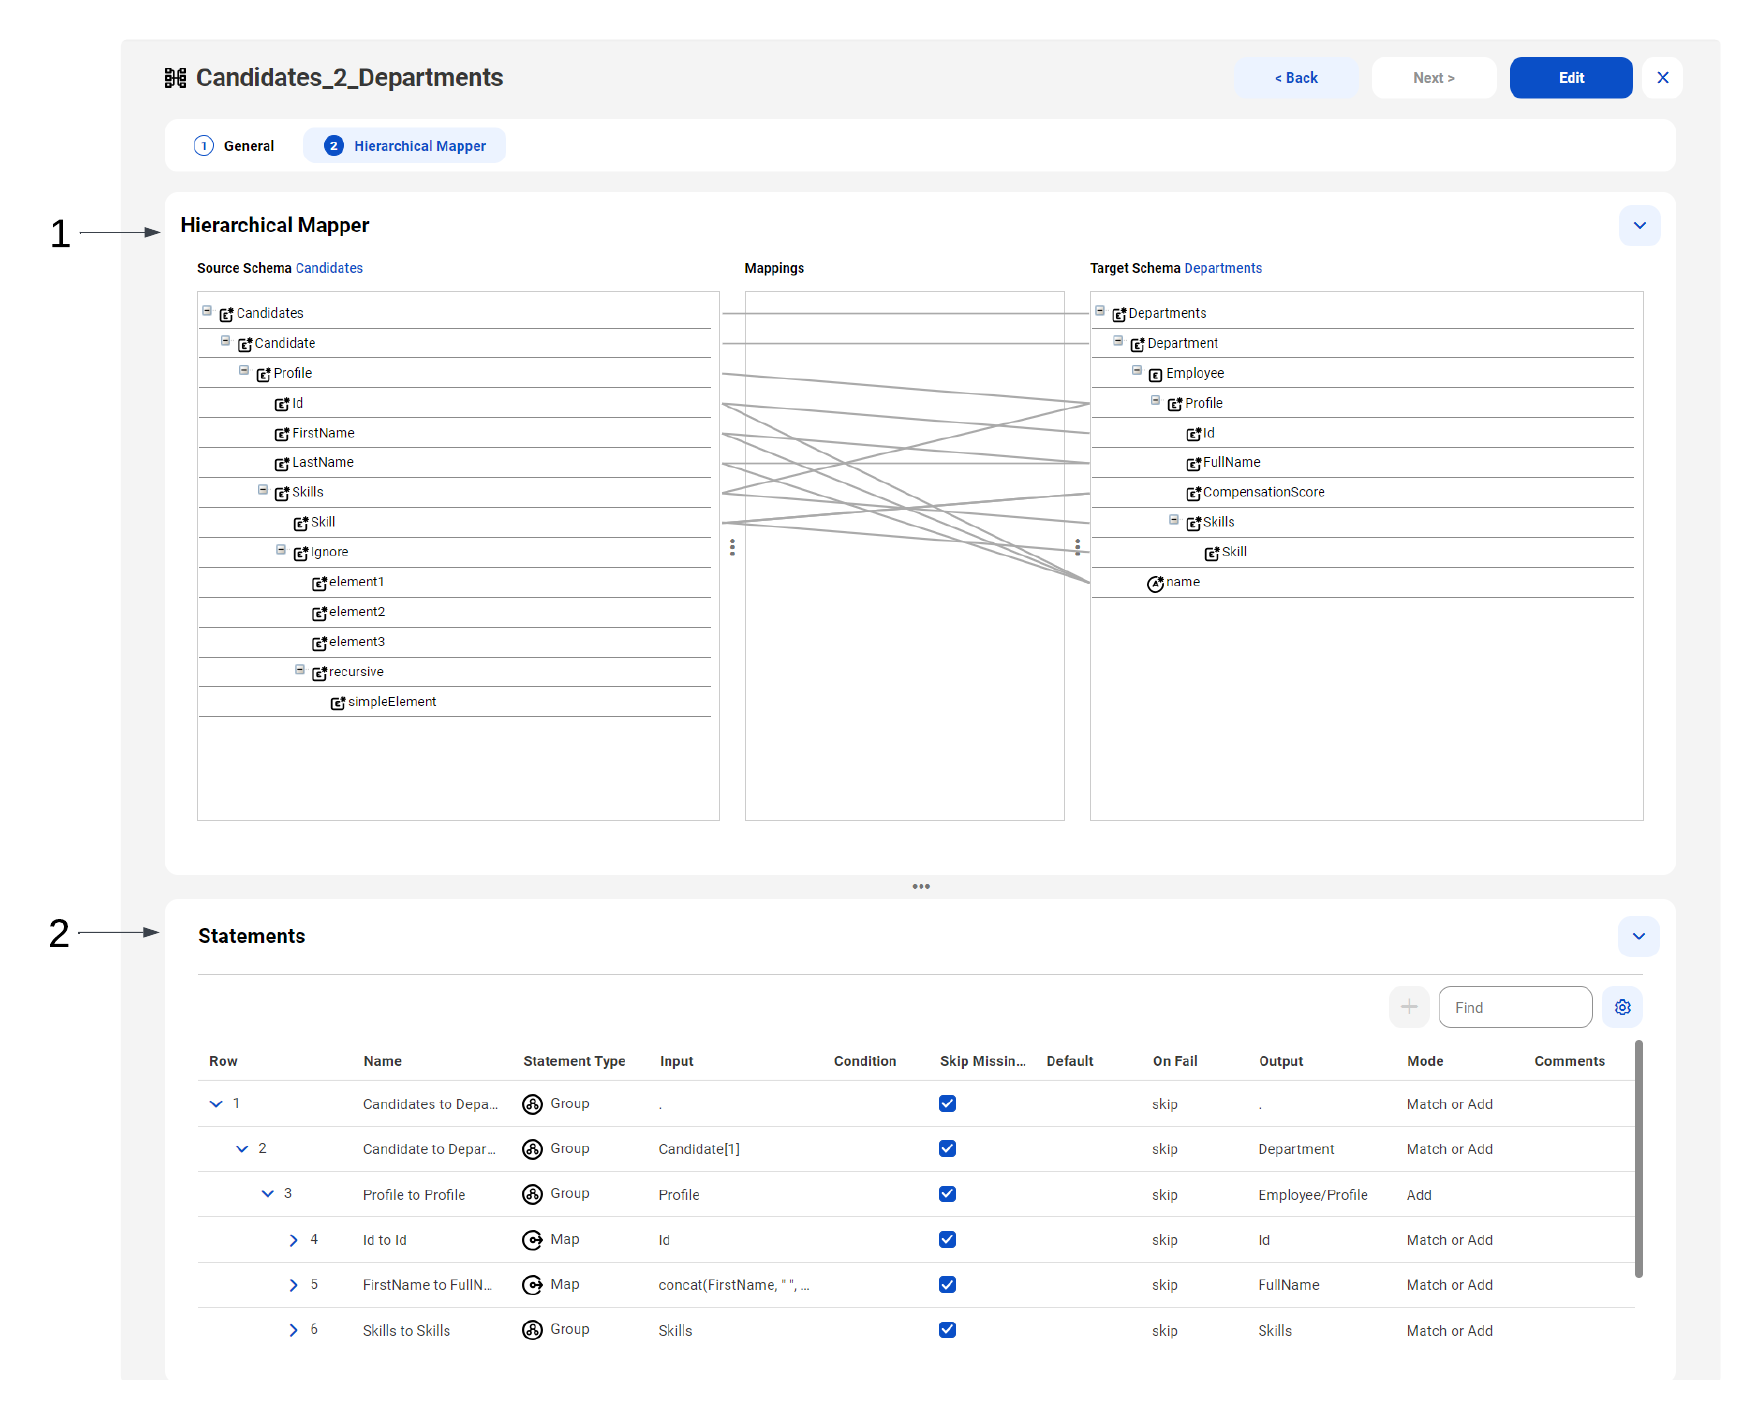1761x1423 pixels.
Task: Click the Employee element icon
Action: point(1156,374)
